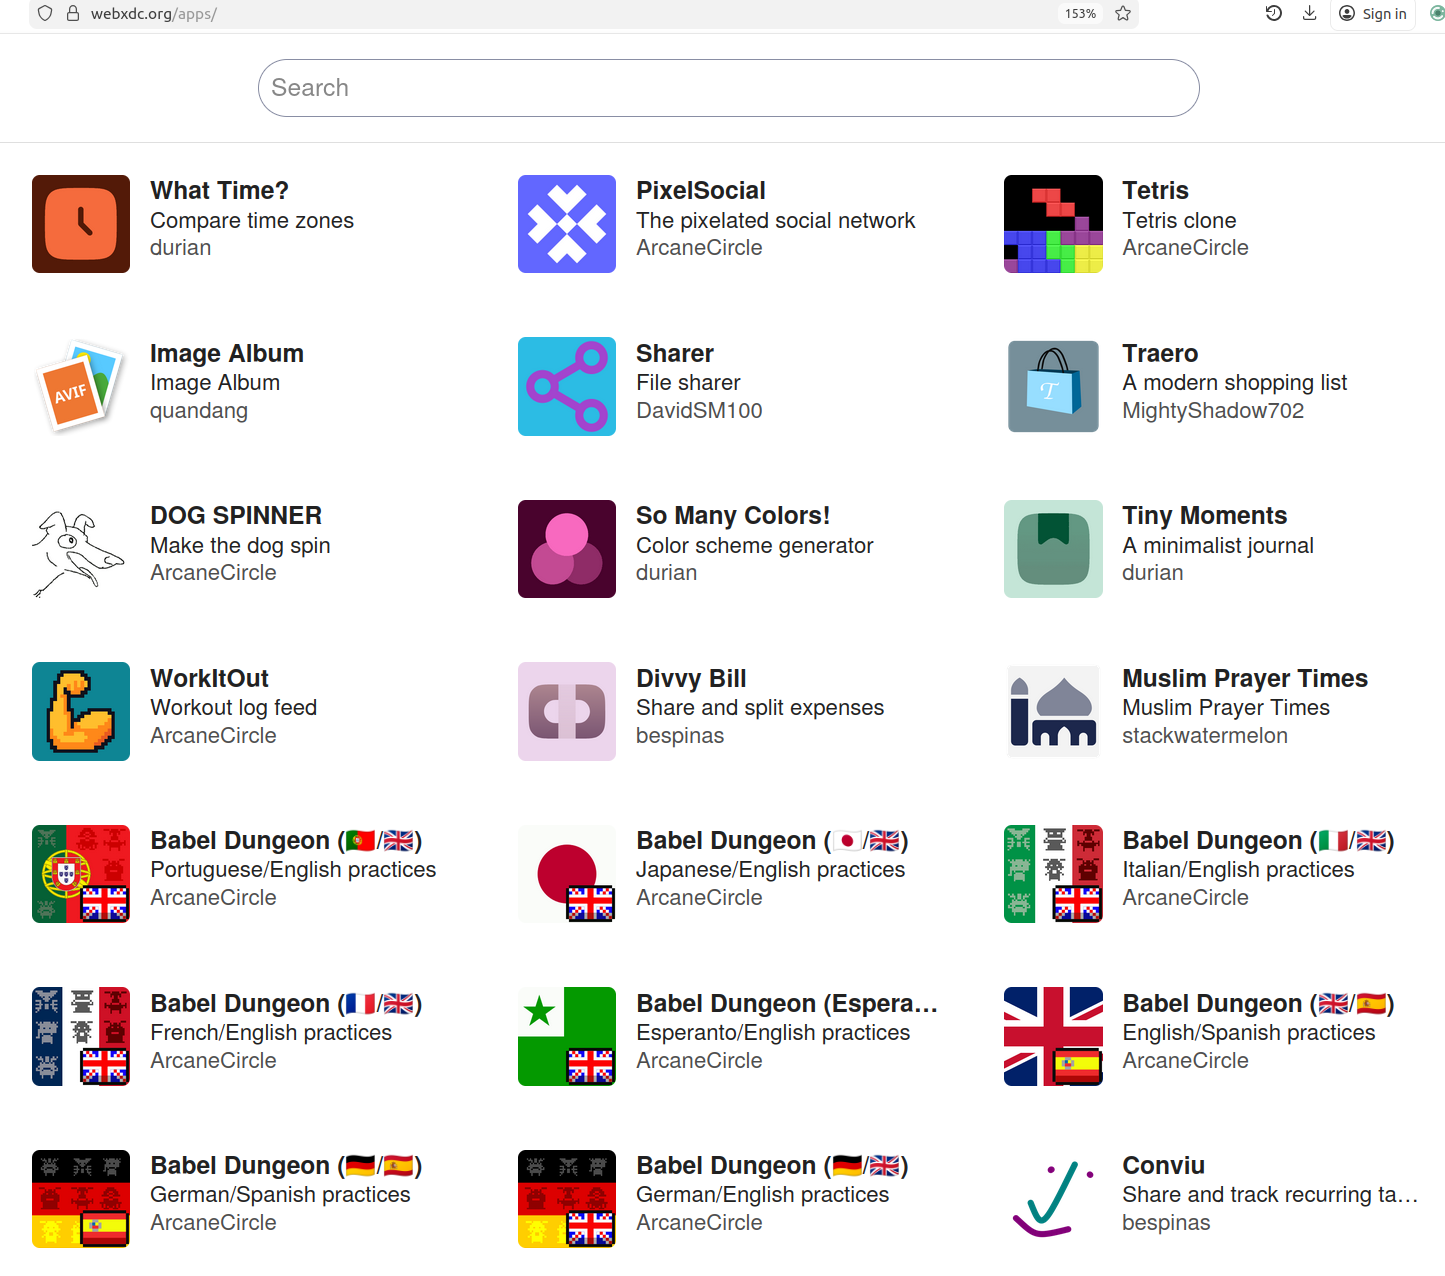Image resolution: width=1445 pixels, height=1276 pixels.
Task: Open the Traero shopping bag icon
Action: click(1053, 387)
